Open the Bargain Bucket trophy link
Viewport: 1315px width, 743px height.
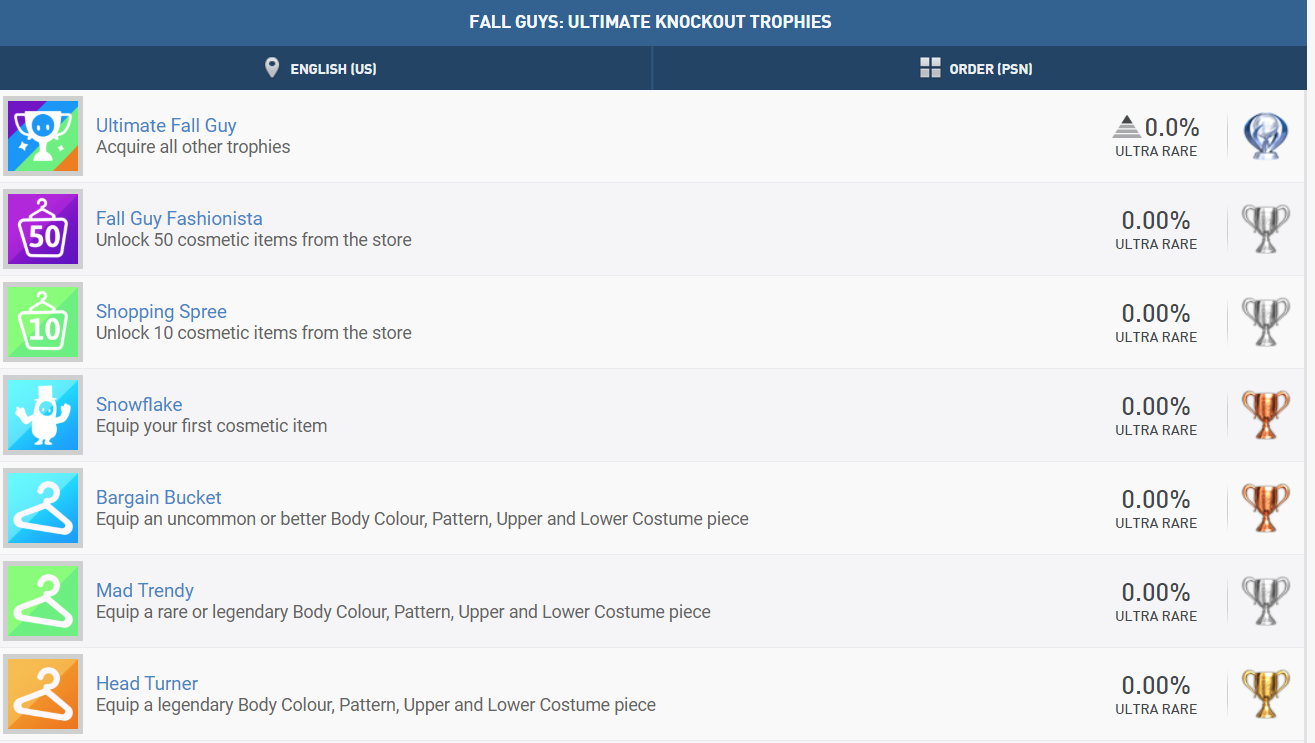point(158,497)
